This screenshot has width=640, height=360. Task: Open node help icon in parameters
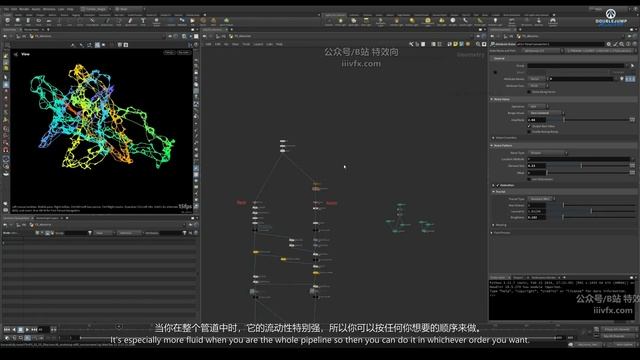[635, 44]
